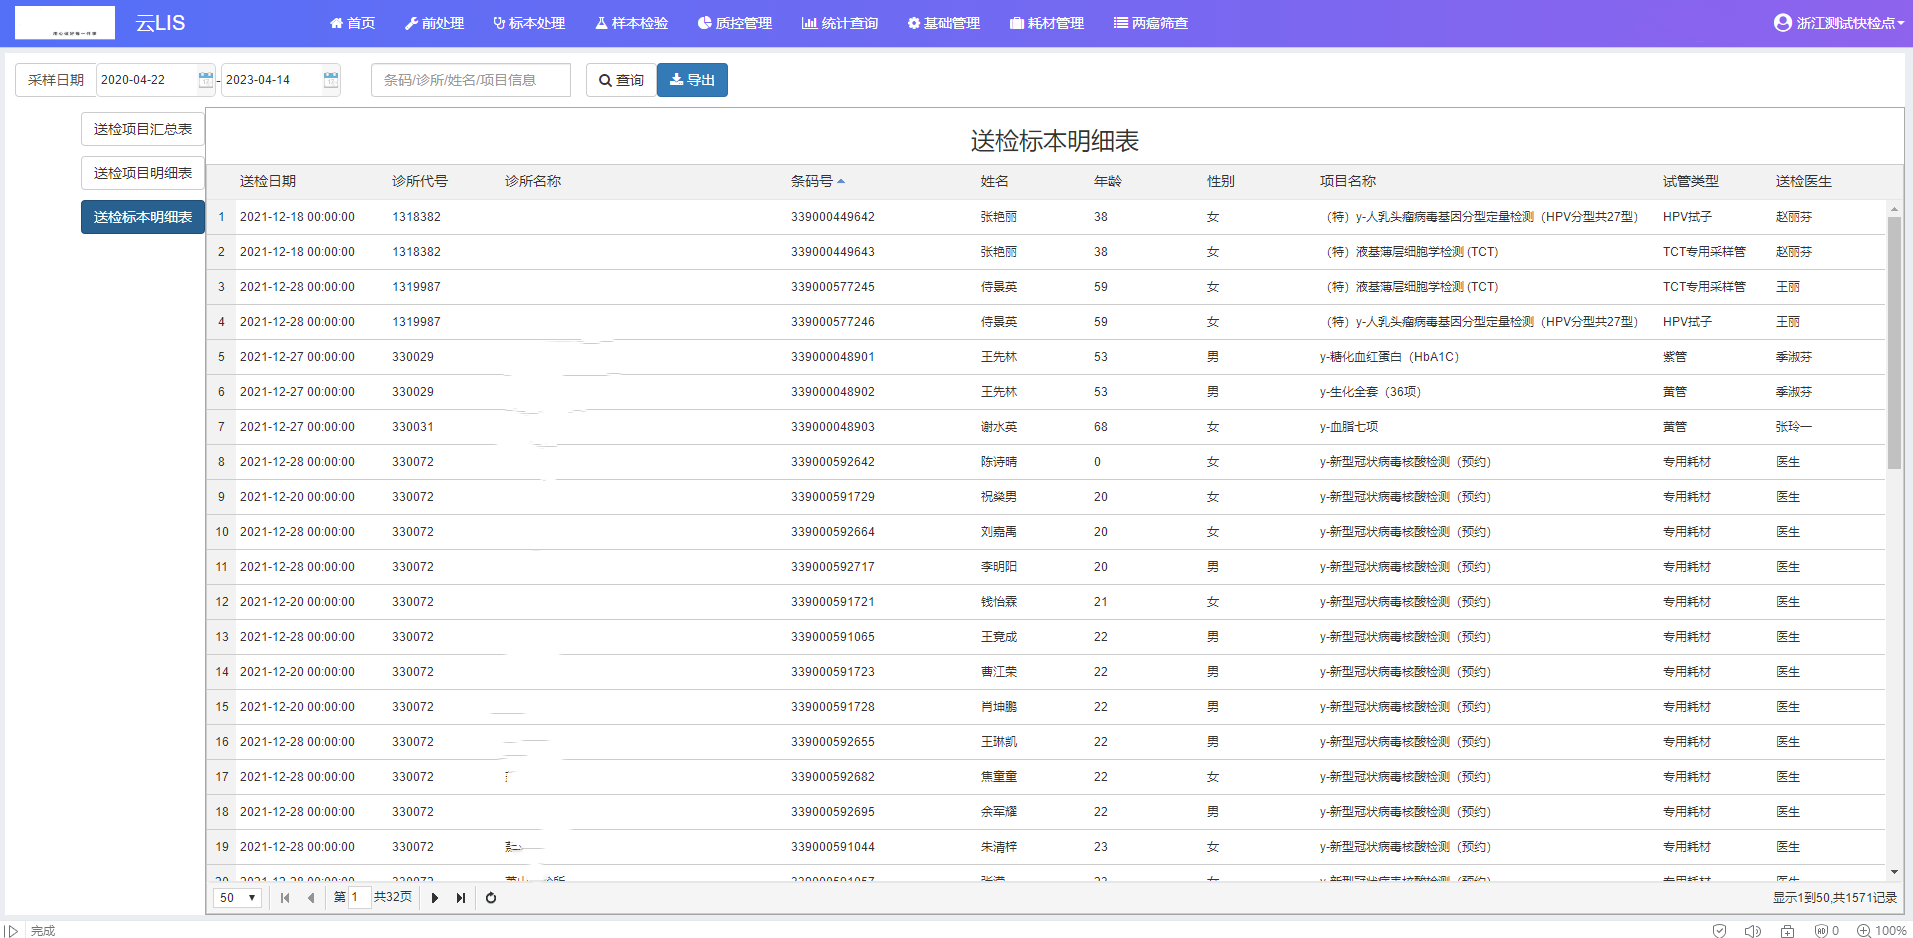Click the status bar play icon
1913x938 pixels.
click(11, 931)
